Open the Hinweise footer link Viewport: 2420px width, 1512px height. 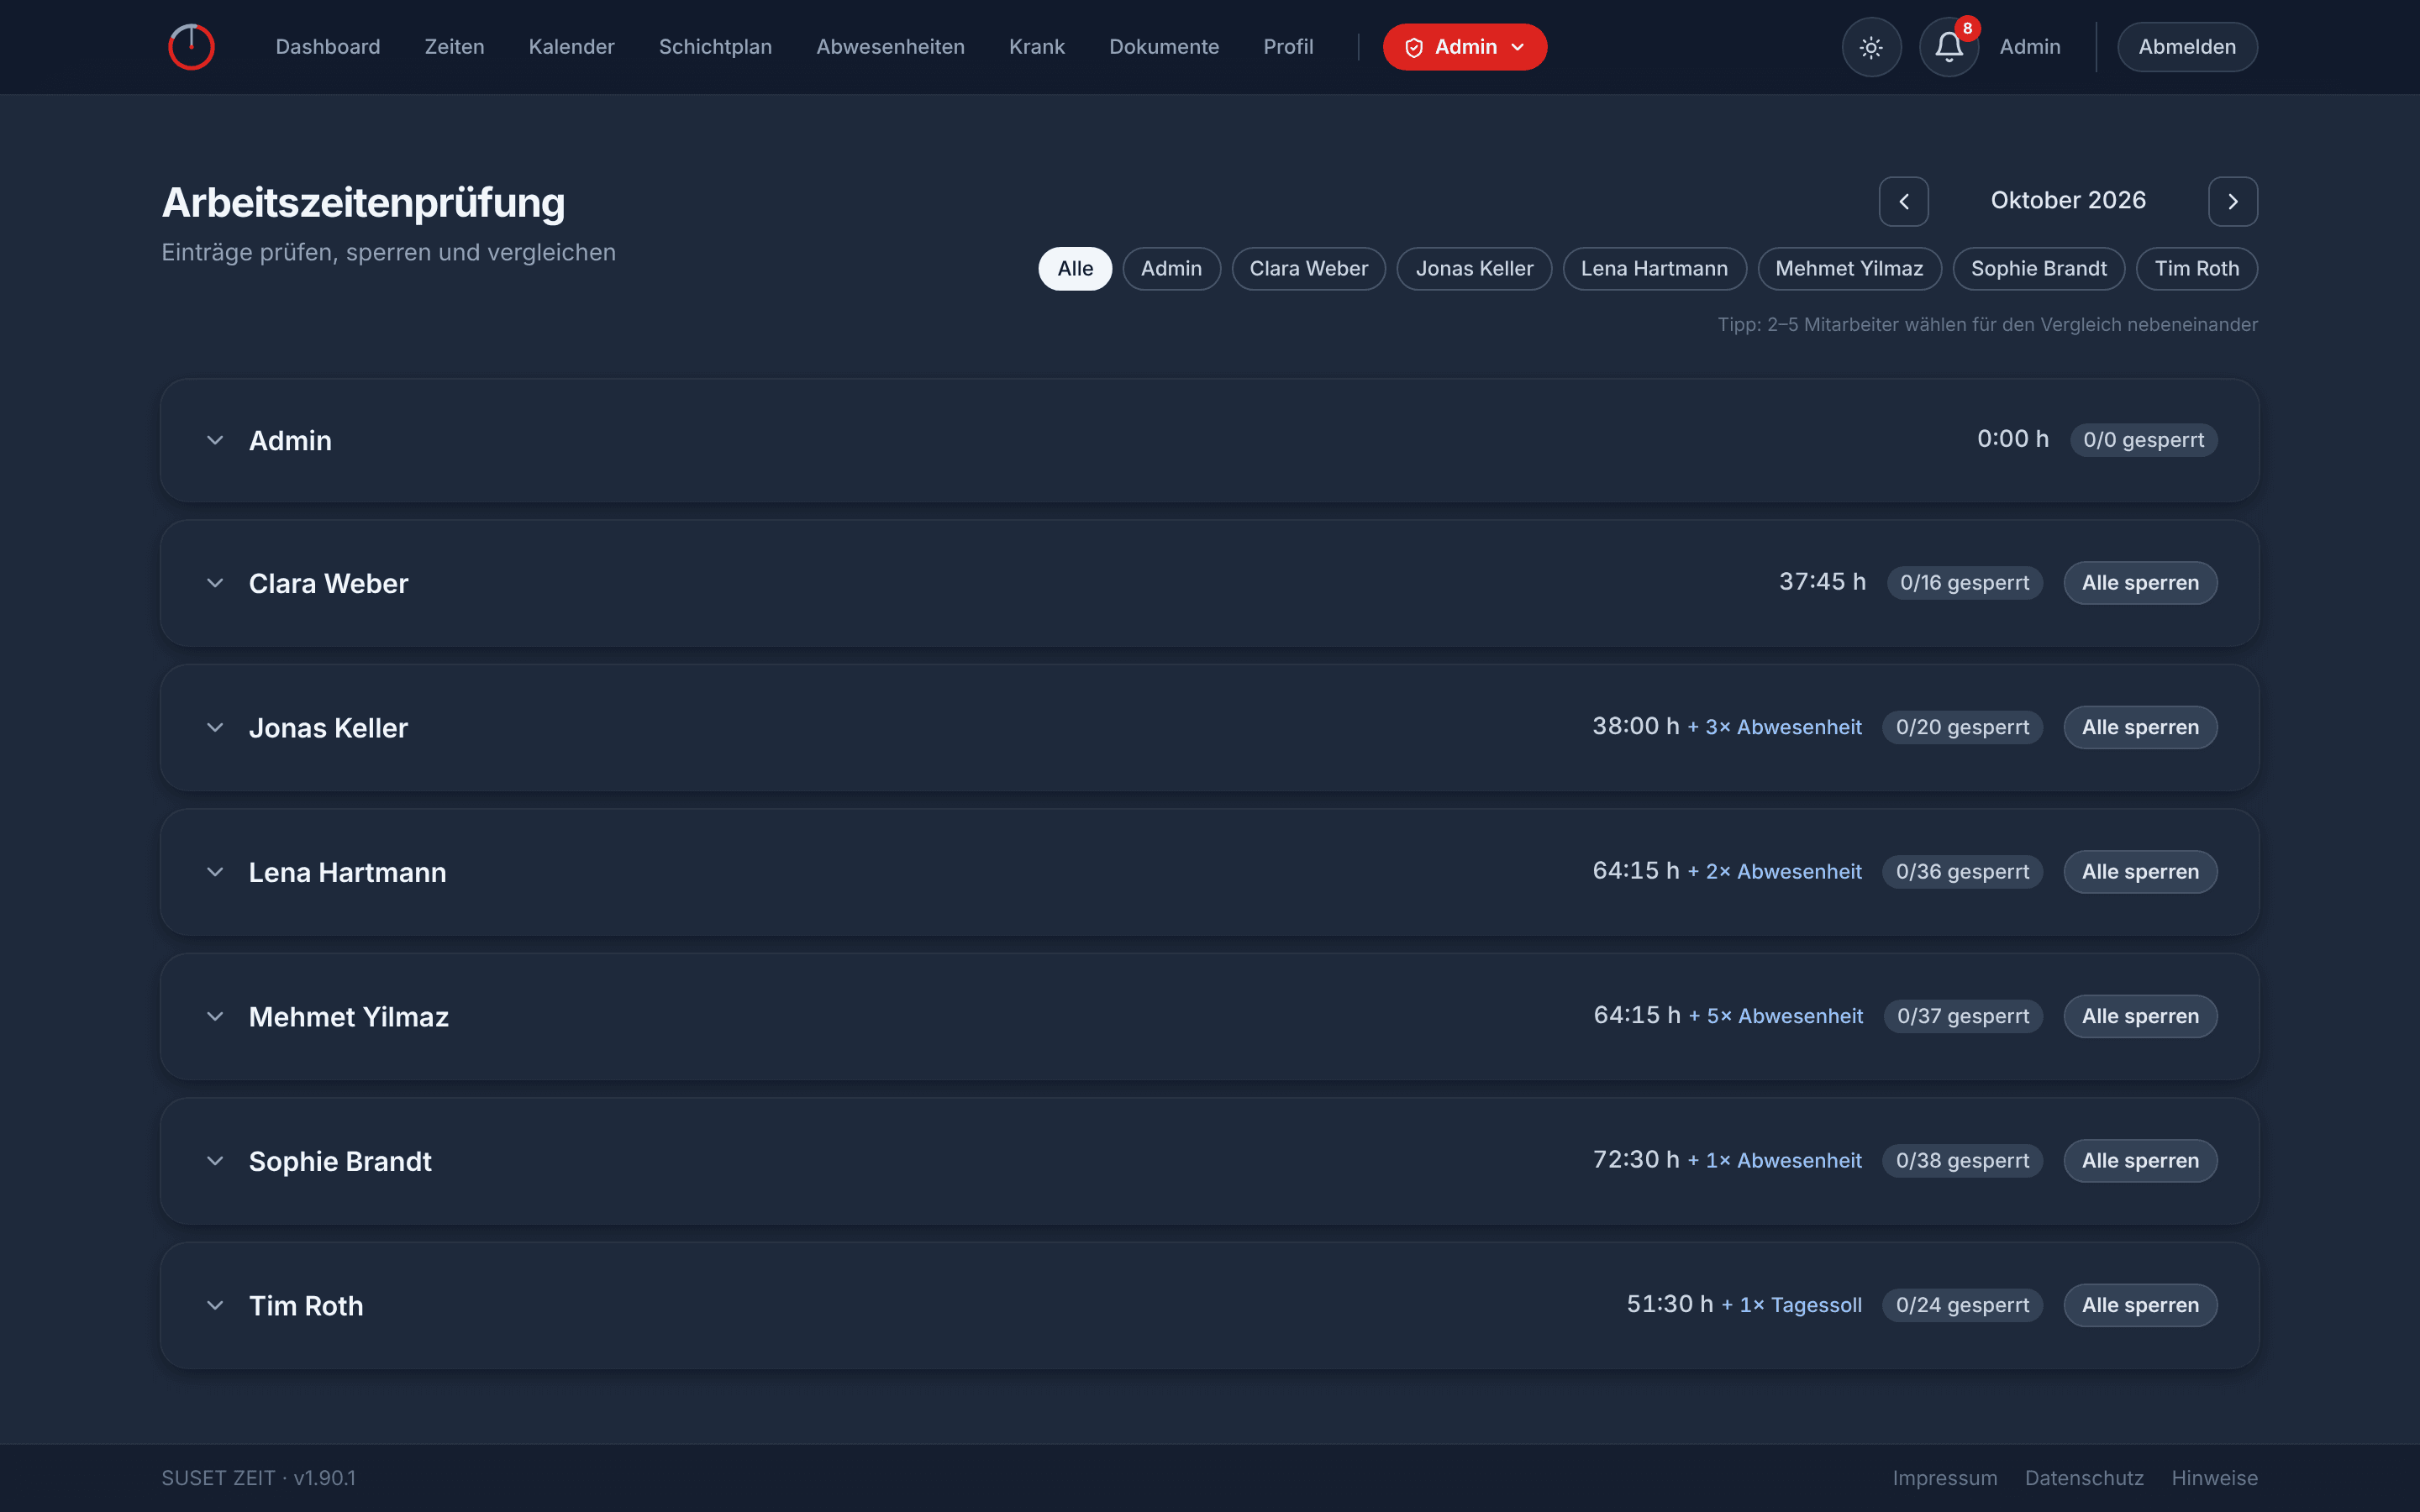pos(2214,1478)
